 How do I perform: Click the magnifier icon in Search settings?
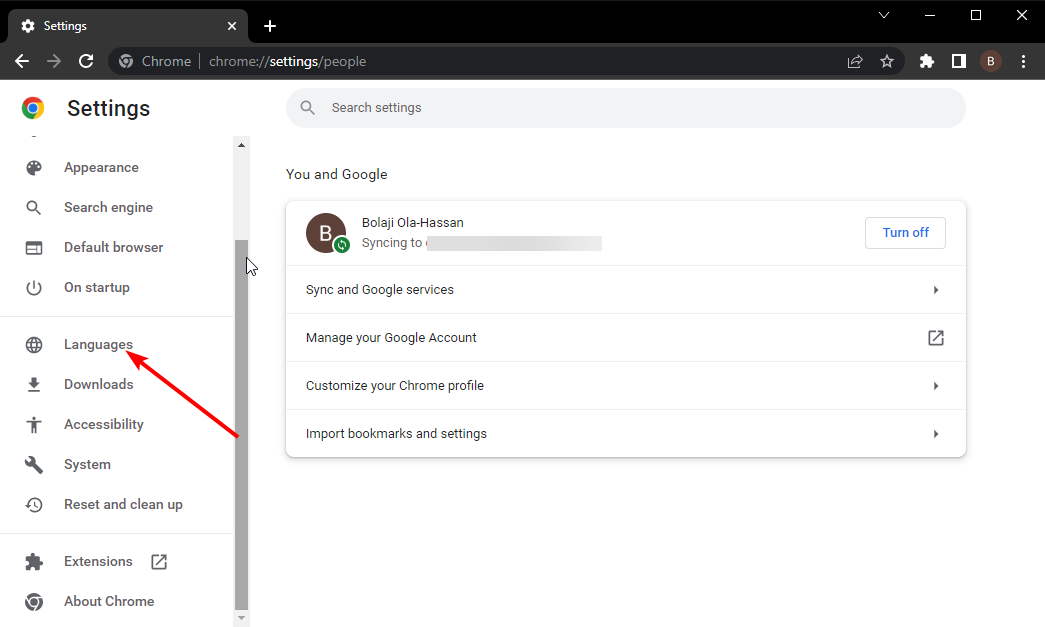click(307, 108)
